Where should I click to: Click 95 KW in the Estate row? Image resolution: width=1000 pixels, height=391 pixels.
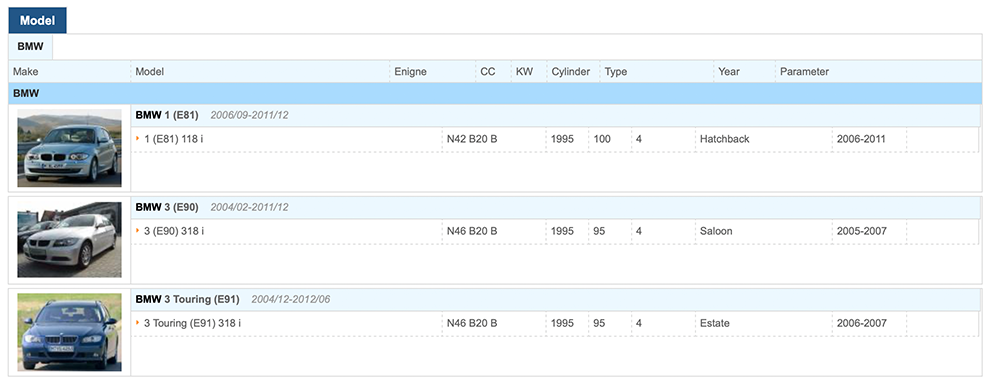(x=599, y=323)
